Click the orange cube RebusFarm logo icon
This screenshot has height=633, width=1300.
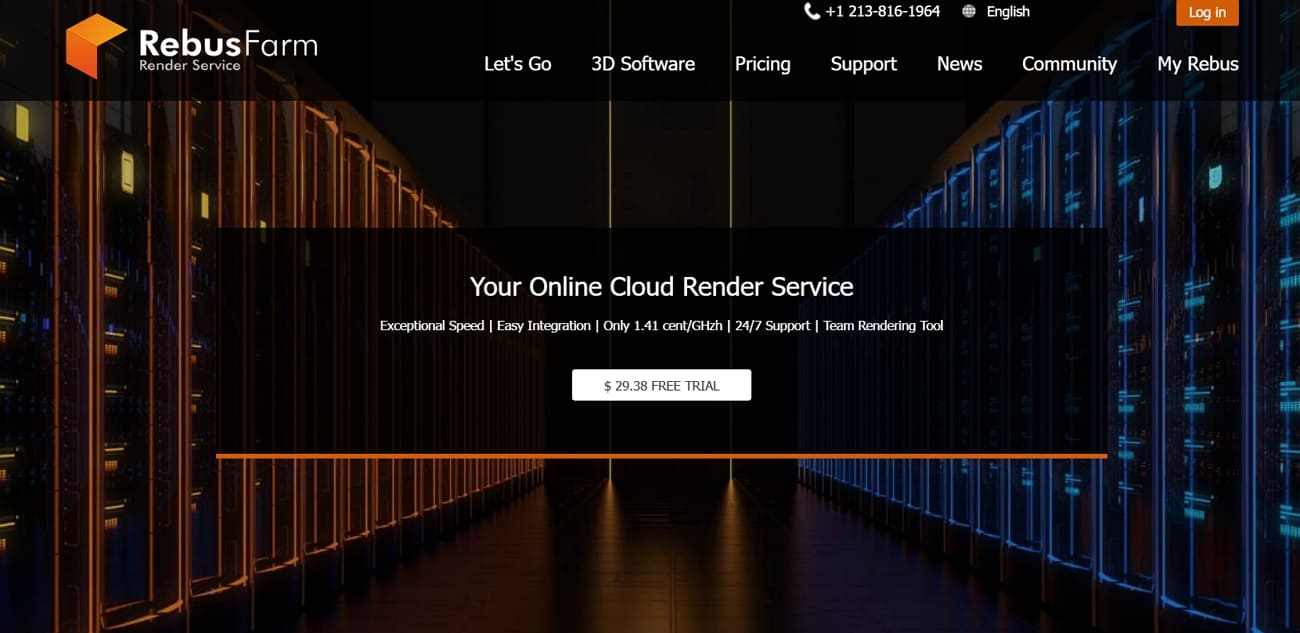tap(95, 46)
